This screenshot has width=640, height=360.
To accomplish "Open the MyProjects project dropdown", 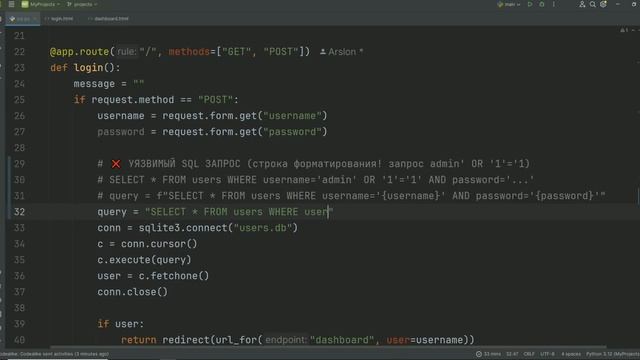I will pyautogui.click(x=40, y=4).
